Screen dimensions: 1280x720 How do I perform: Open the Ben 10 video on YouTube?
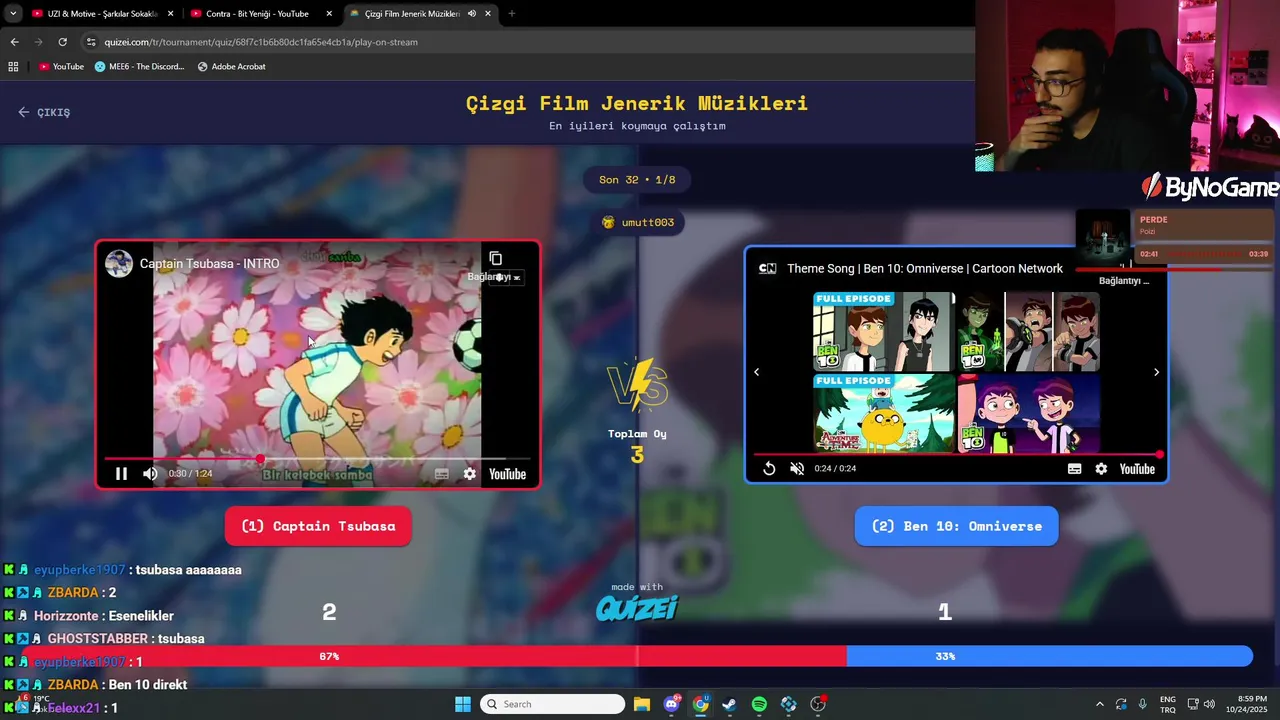click(x=1137, y=469)
